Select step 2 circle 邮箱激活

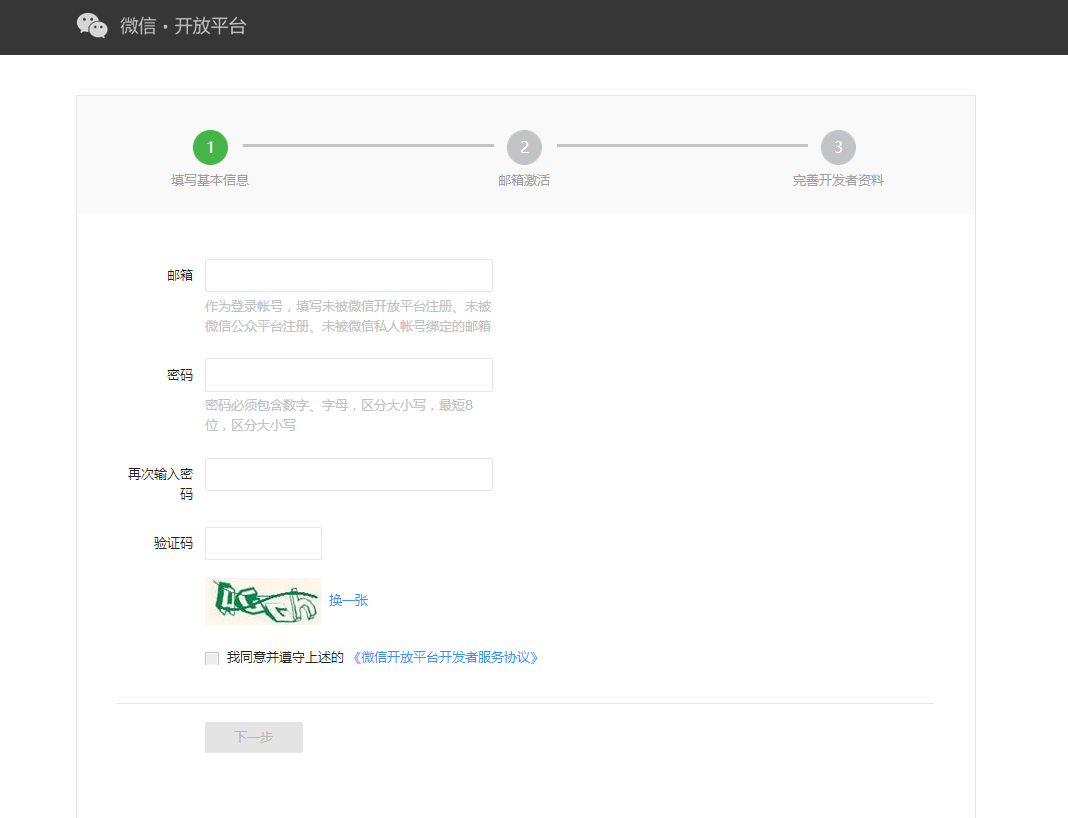(x=524, y=147)
